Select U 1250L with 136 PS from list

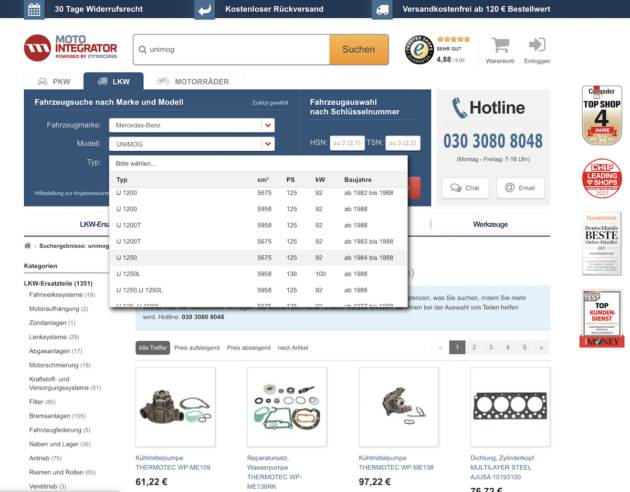(x=255, y=273)
